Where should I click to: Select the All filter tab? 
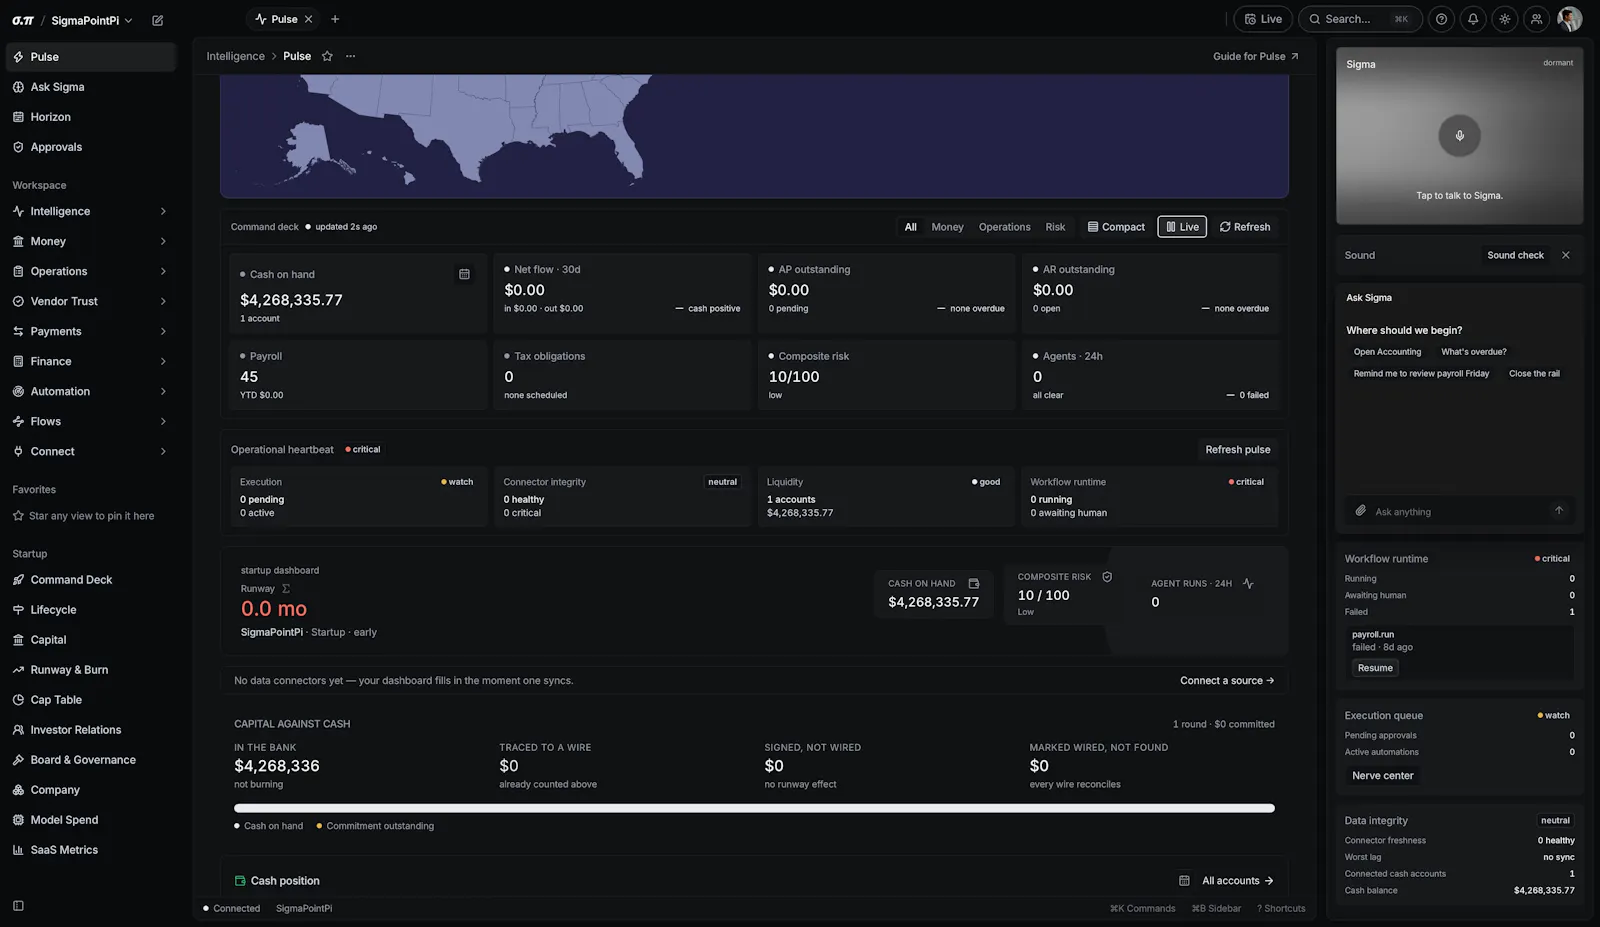[x=910, y=227]
